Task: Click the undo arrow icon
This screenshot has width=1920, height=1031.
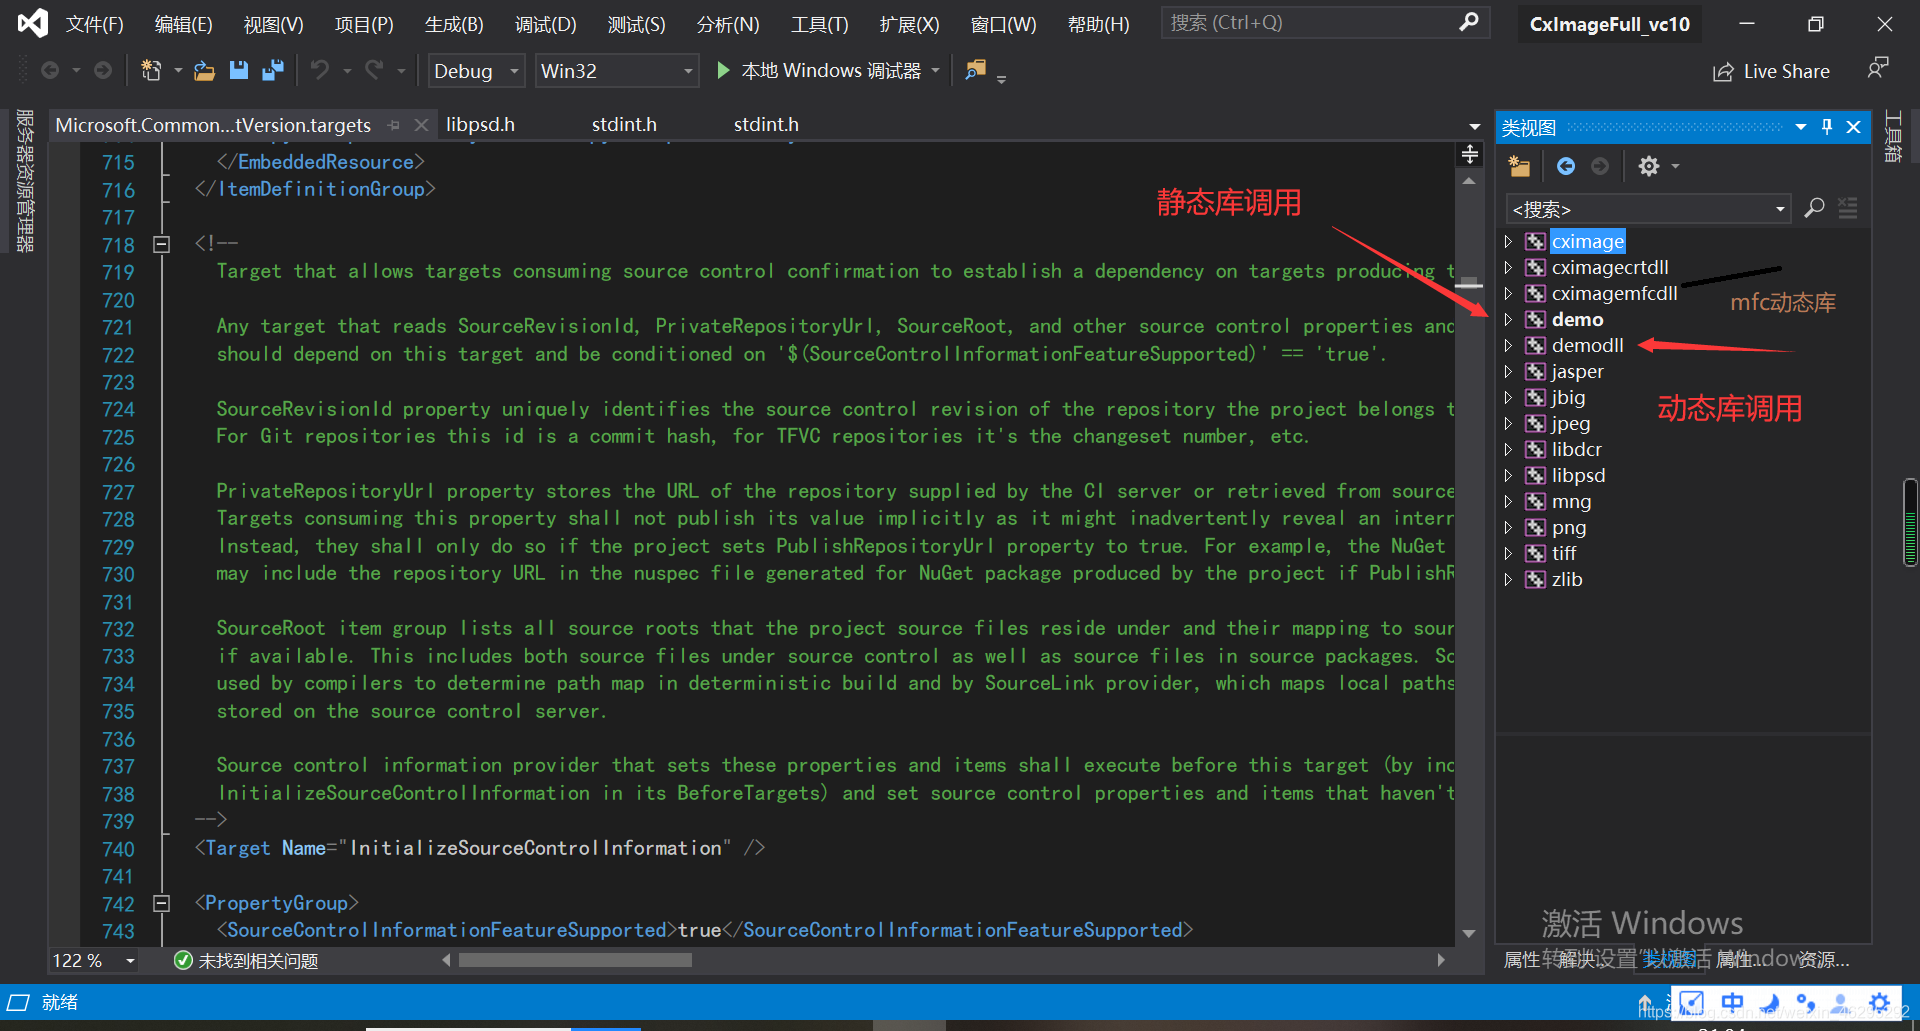Action: 320,70
